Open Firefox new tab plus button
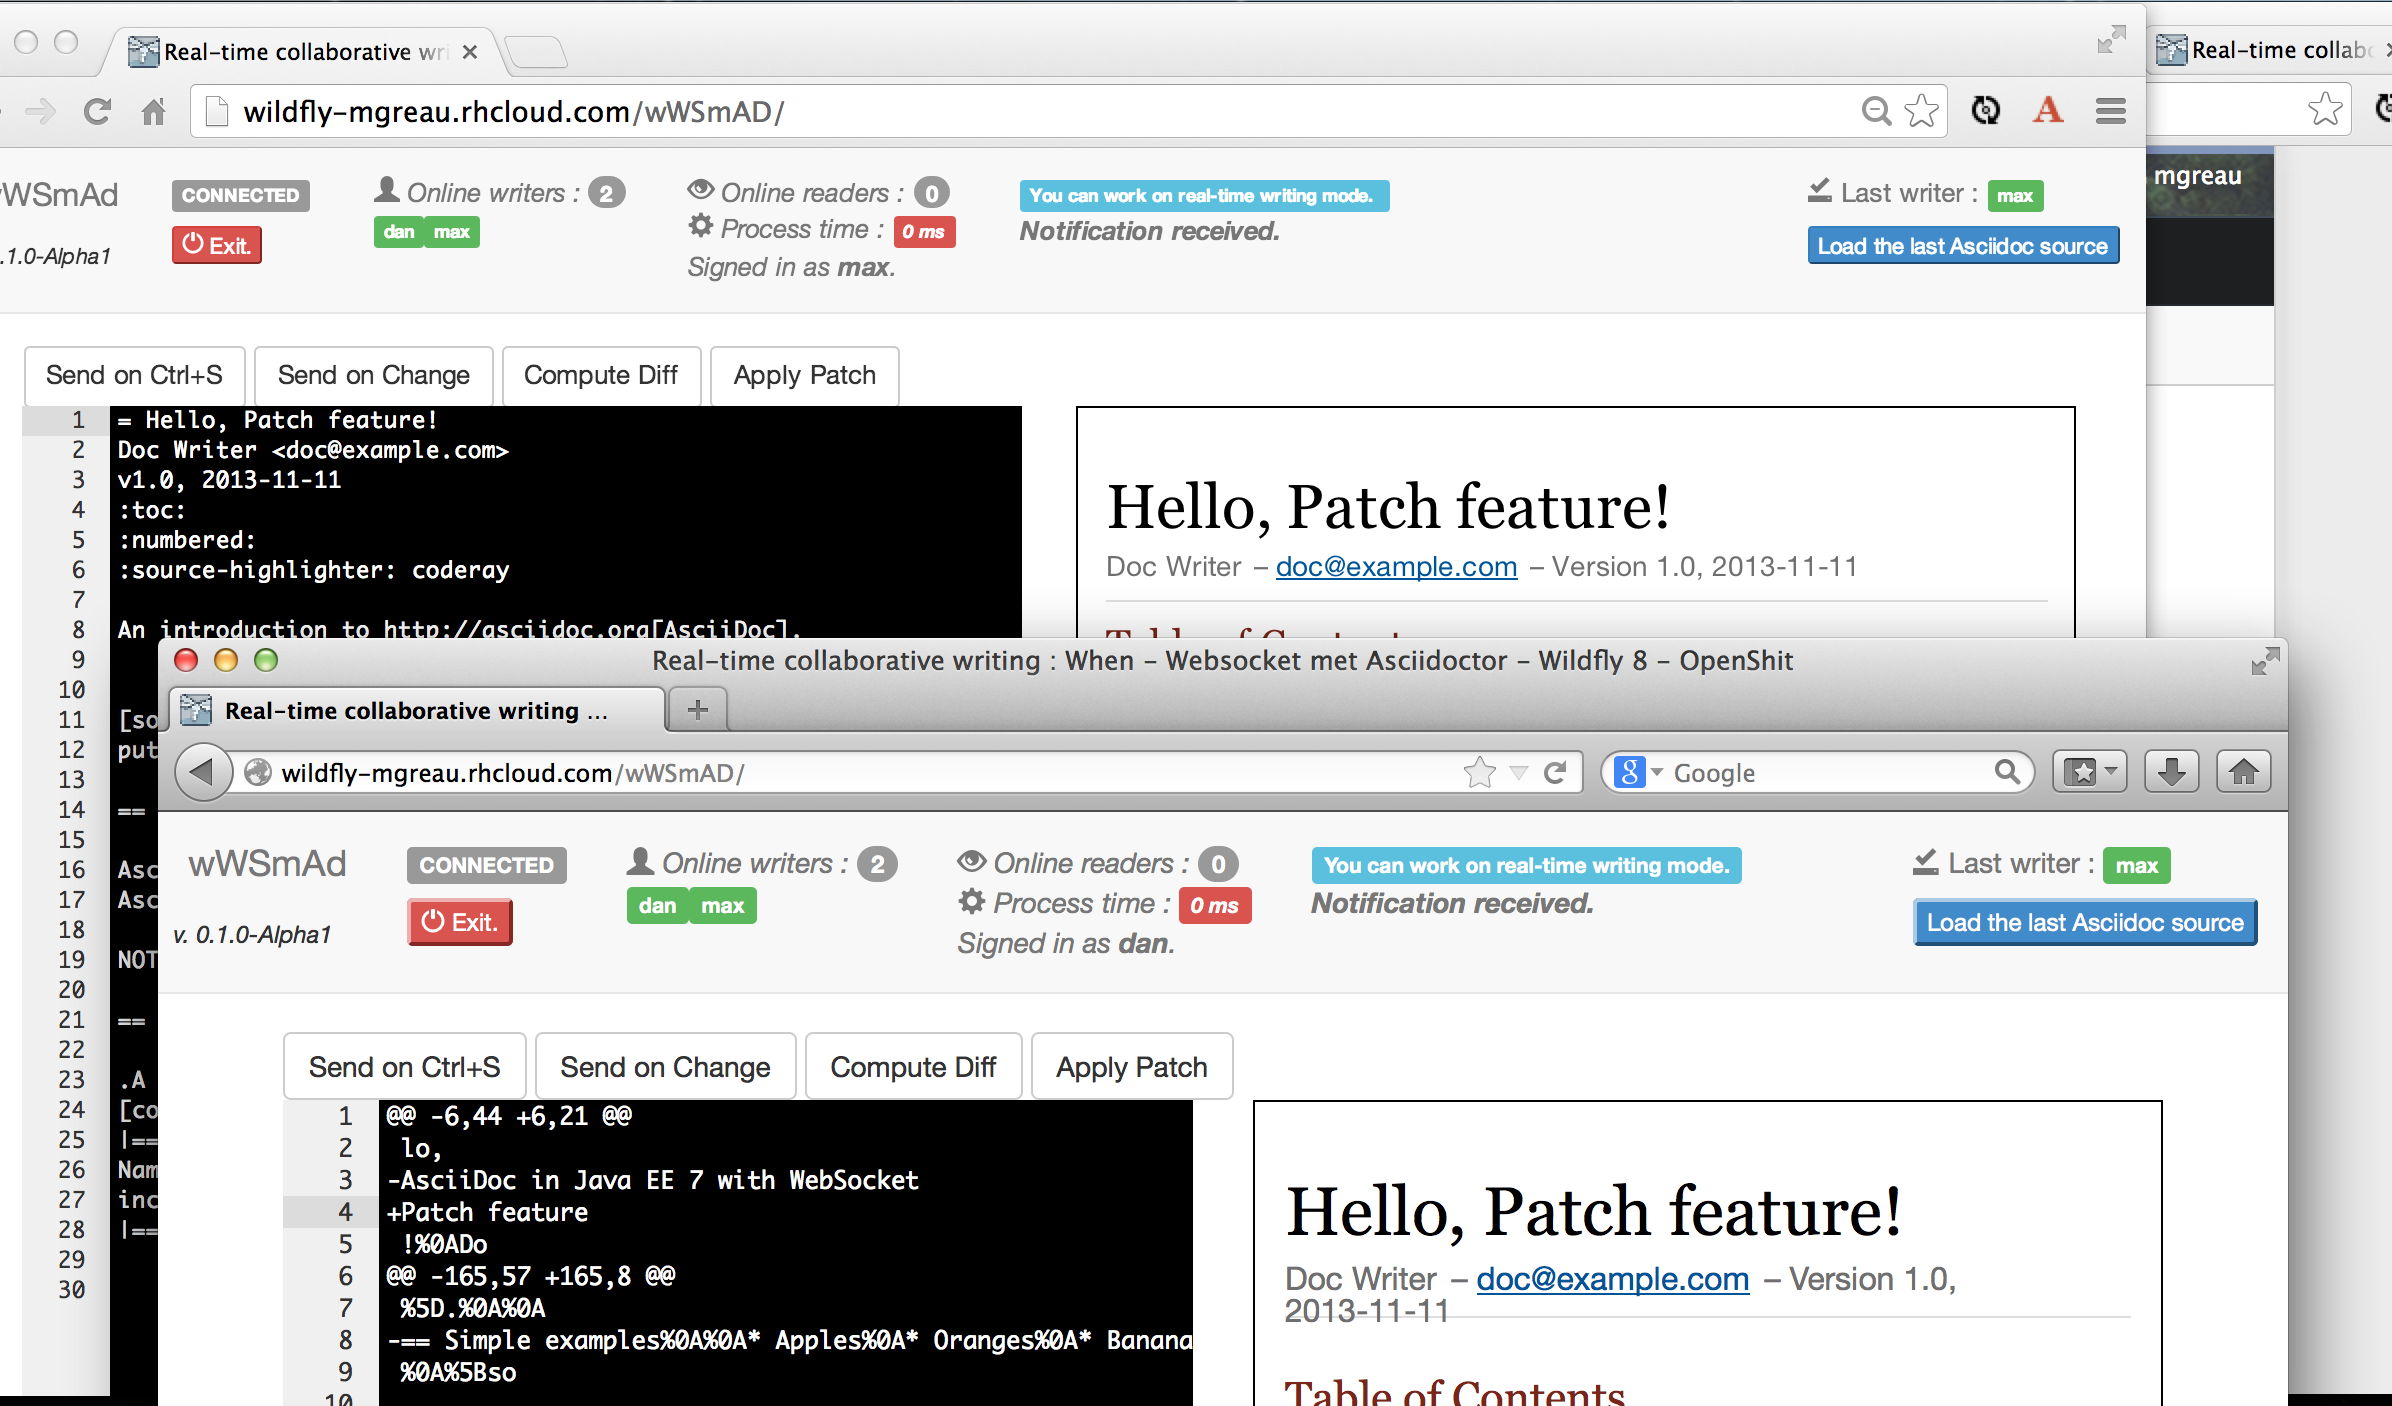Viewport: 2392px width, 1406px height. point(698,710)
